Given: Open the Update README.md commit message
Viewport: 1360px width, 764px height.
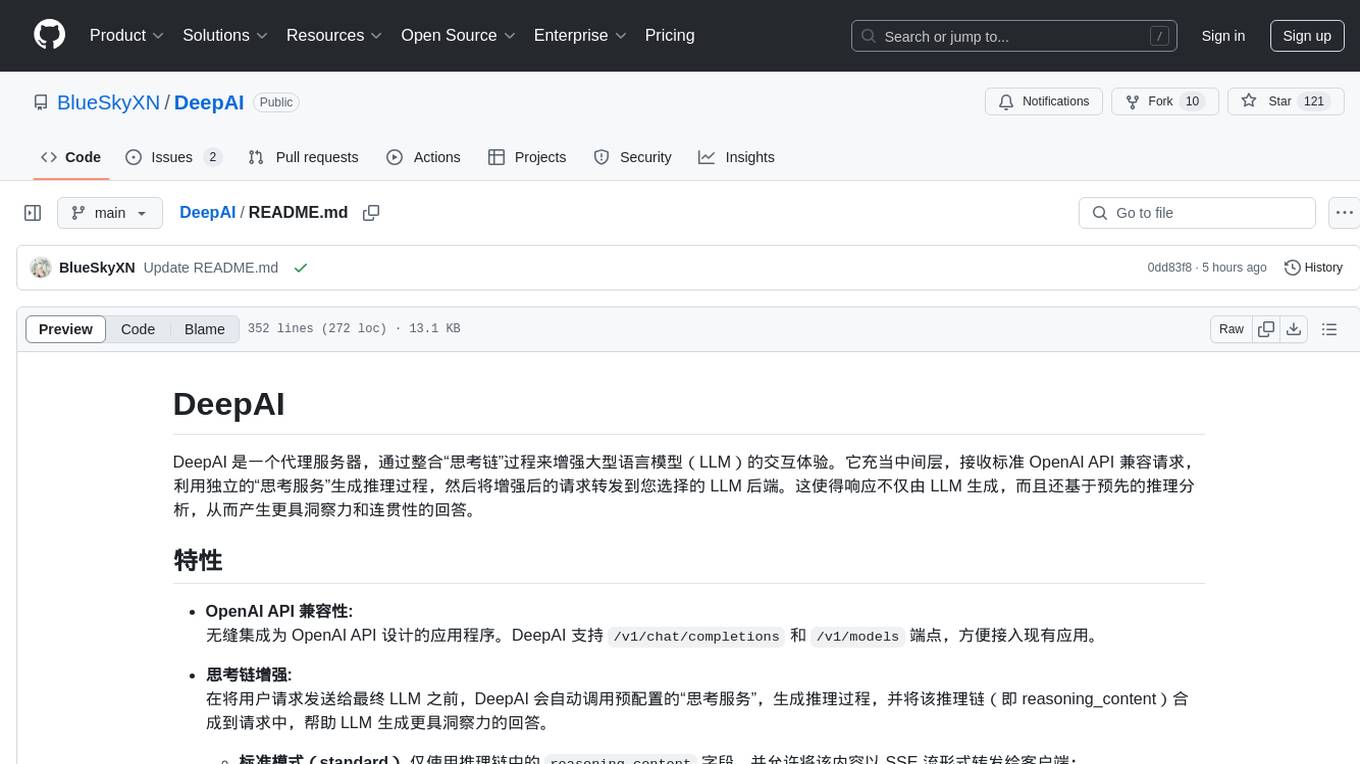Looking at the screenshot, I should pyautogui.click(x=211, y=268).
